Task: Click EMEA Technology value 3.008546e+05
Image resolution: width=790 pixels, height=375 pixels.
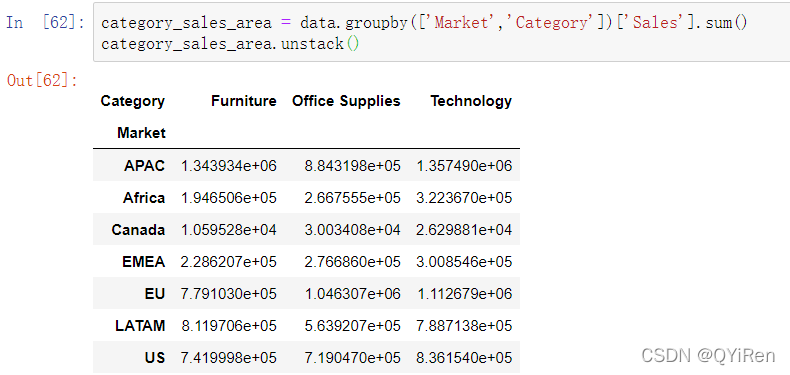Action: pos(464,262)
